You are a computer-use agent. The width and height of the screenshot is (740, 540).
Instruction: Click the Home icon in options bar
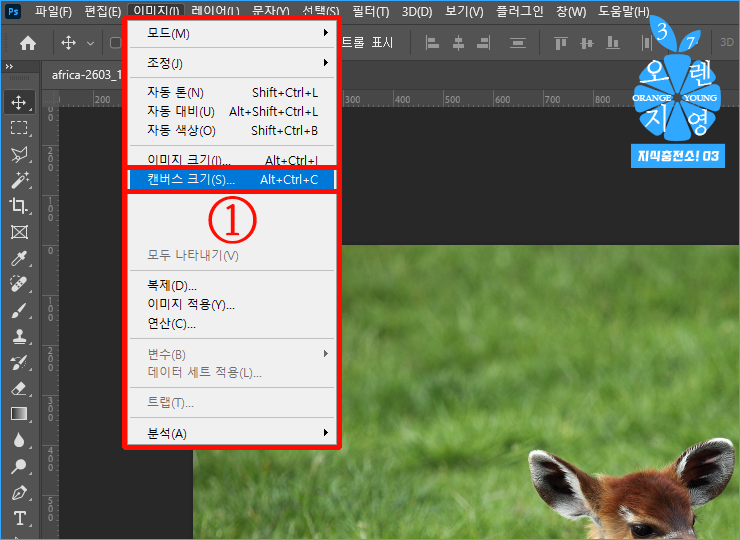point(28,43)
